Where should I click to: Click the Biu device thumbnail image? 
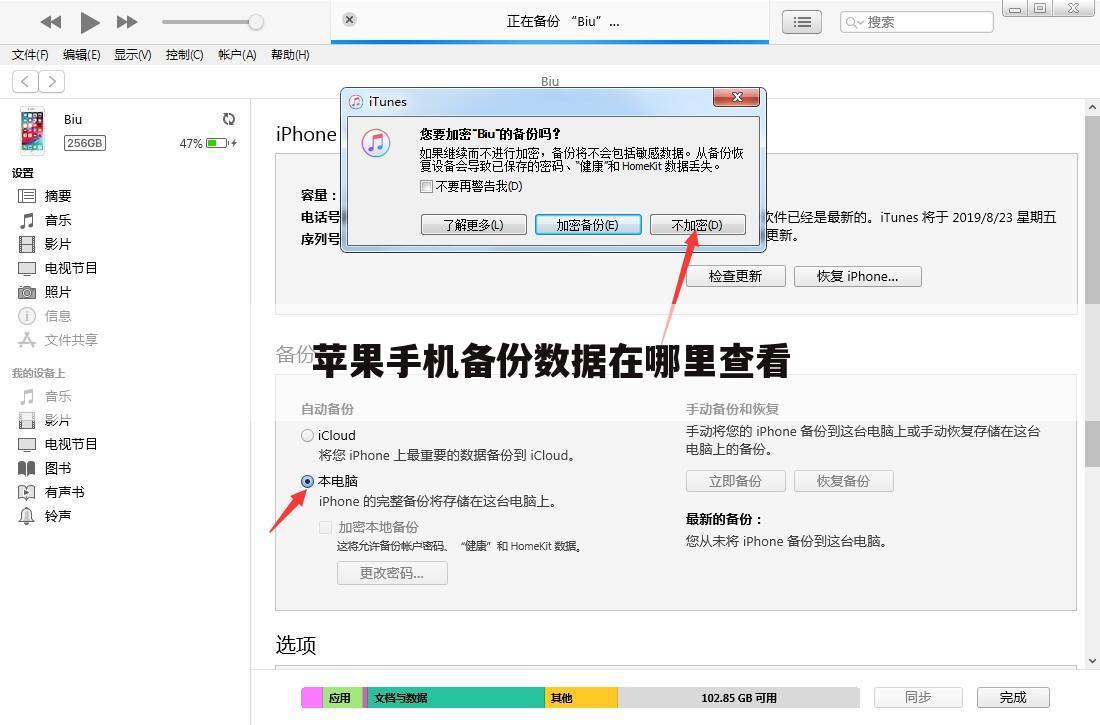(x=32, y=130)
